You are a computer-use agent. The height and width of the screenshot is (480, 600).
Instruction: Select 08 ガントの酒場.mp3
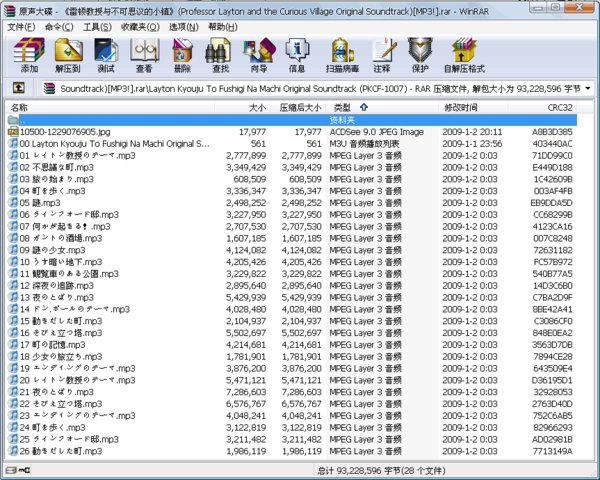61,238
